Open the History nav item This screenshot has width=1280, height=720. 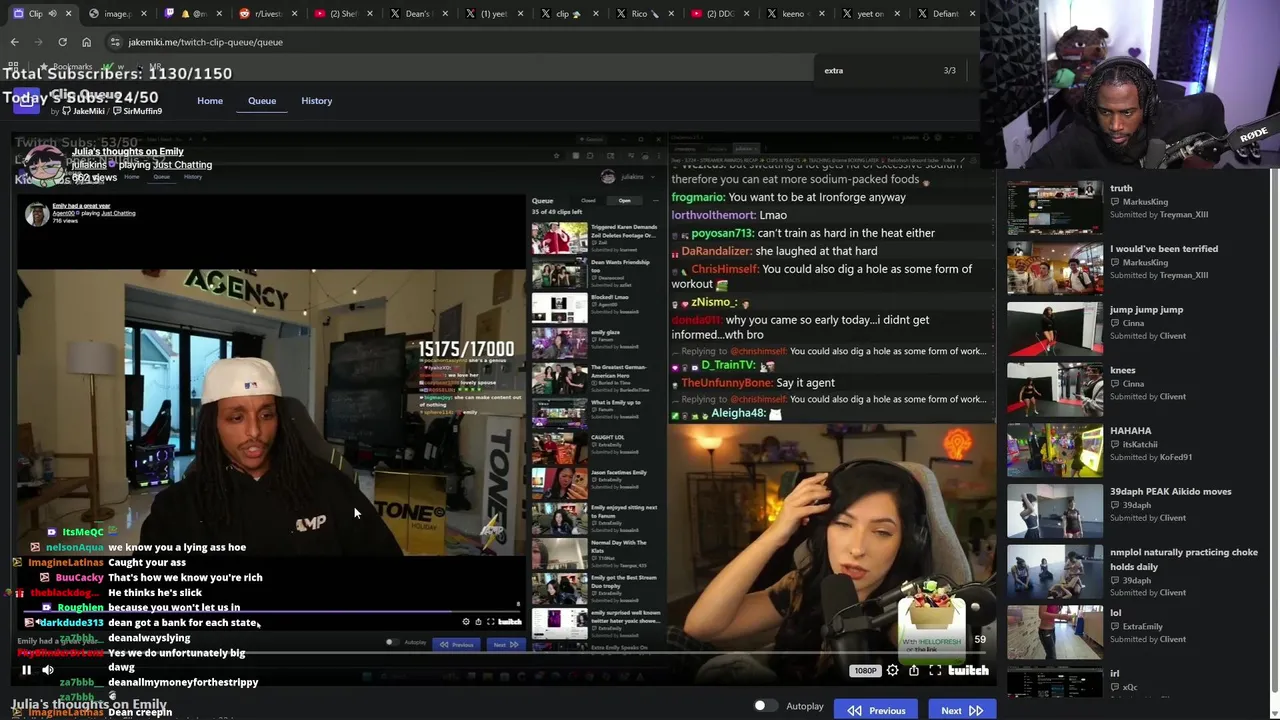(x=317, y=101)
